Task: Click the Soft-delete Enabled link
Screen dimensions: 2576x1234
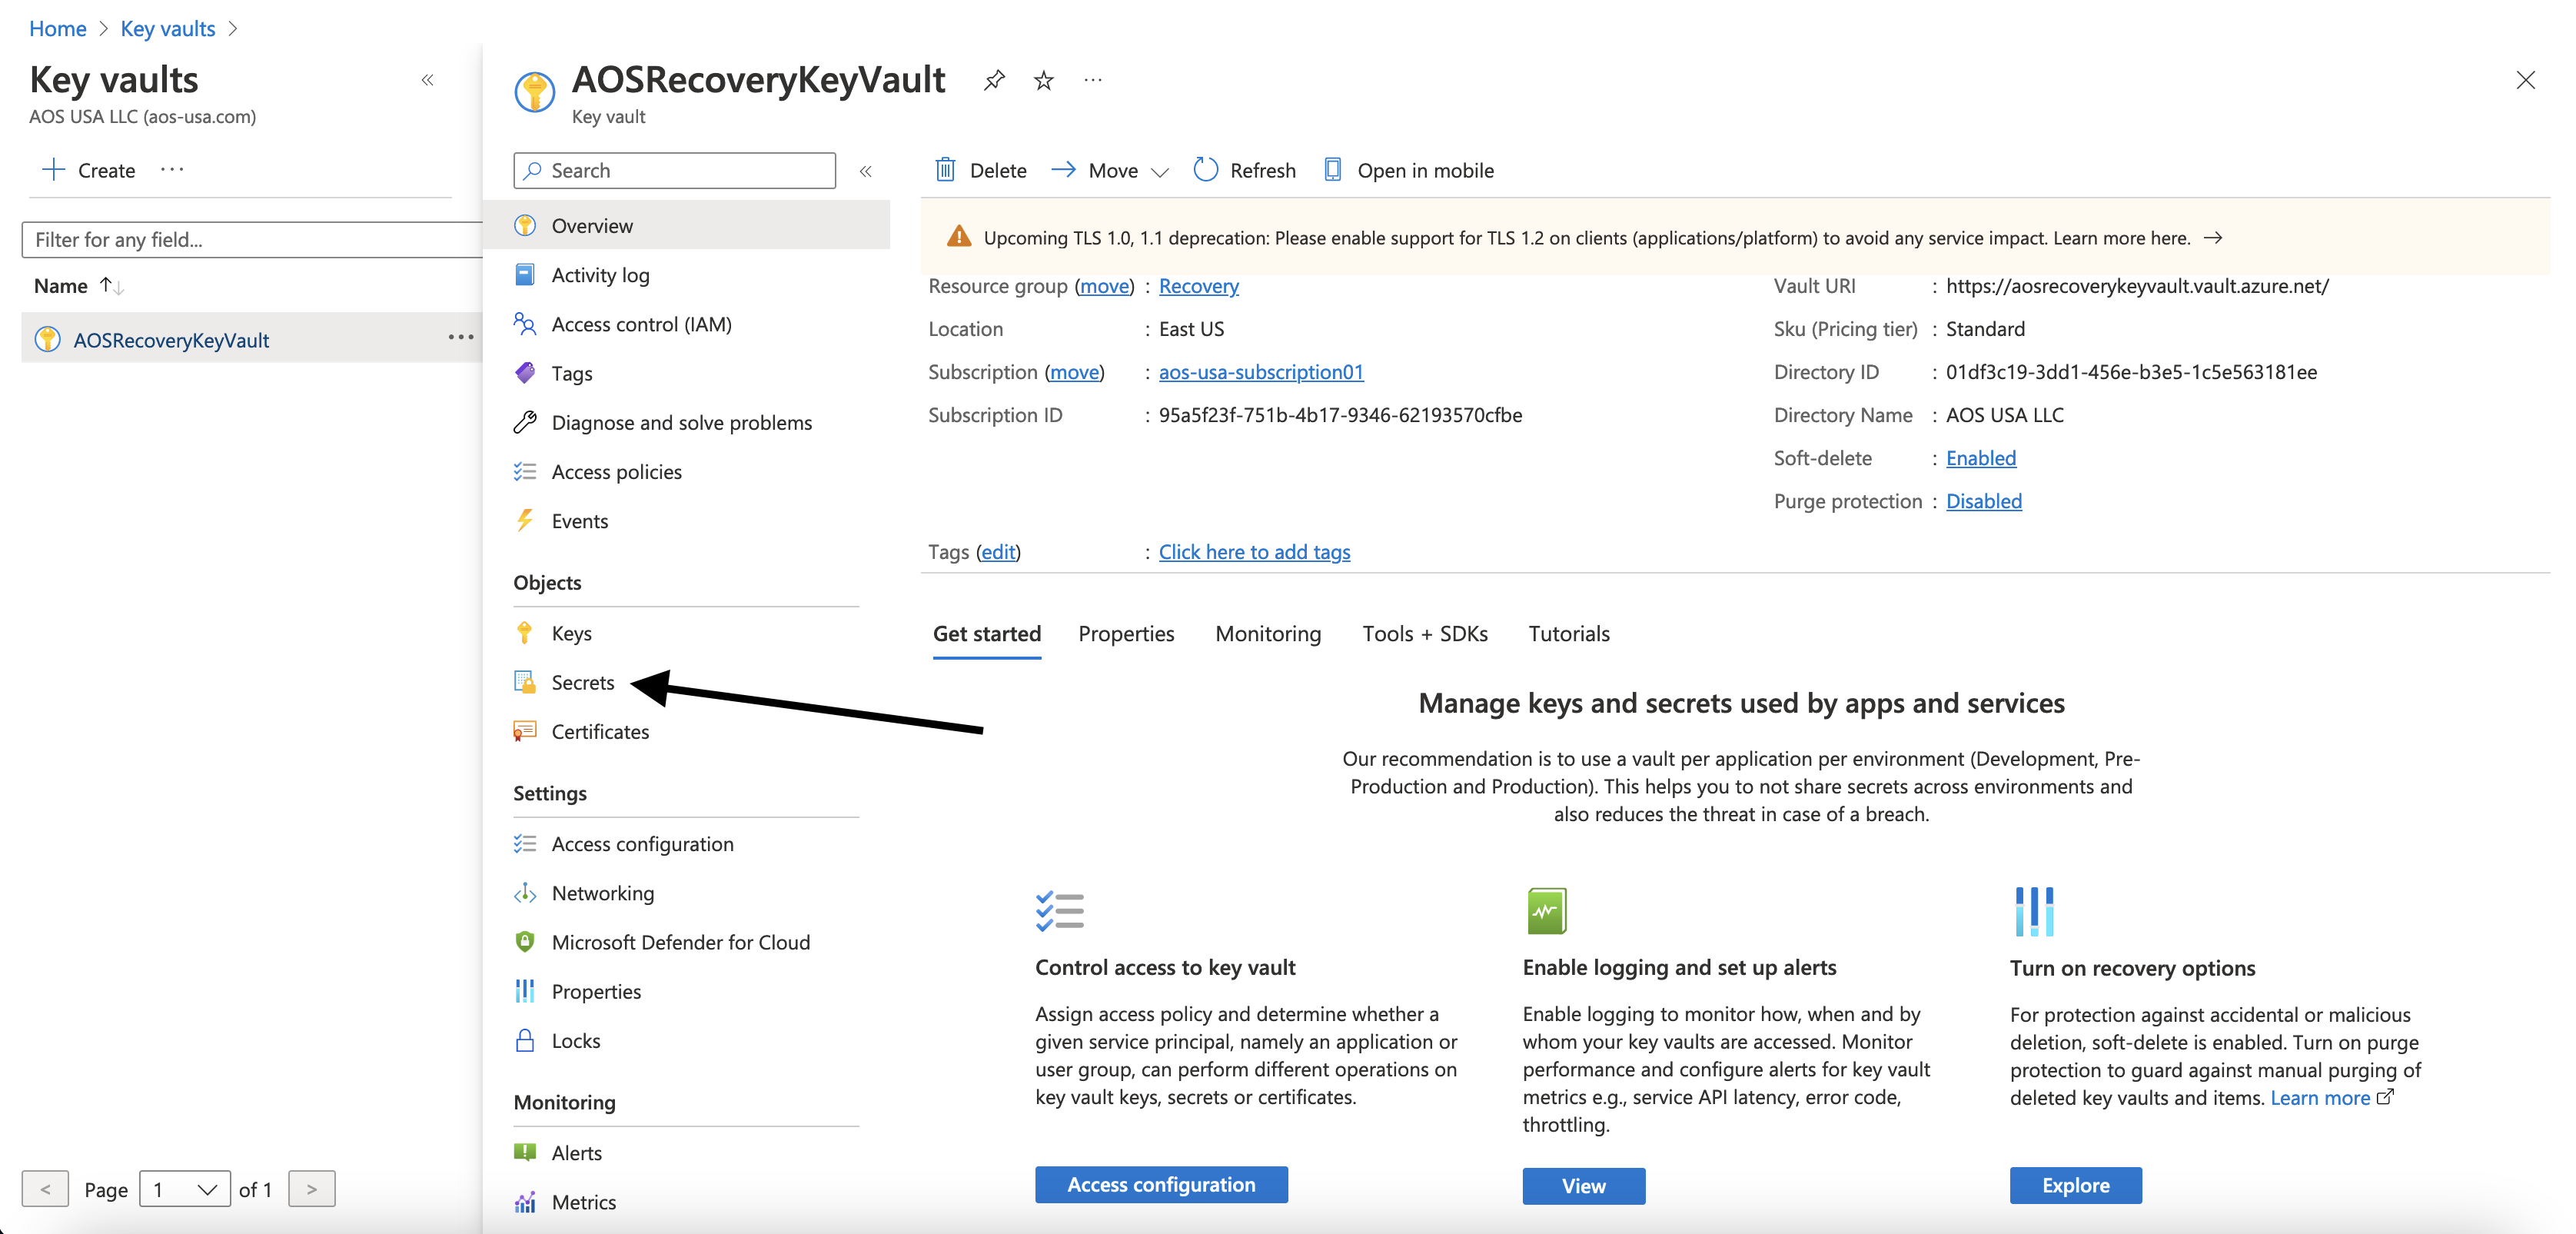Action: pyautogui.click(x=1980, y=458)
